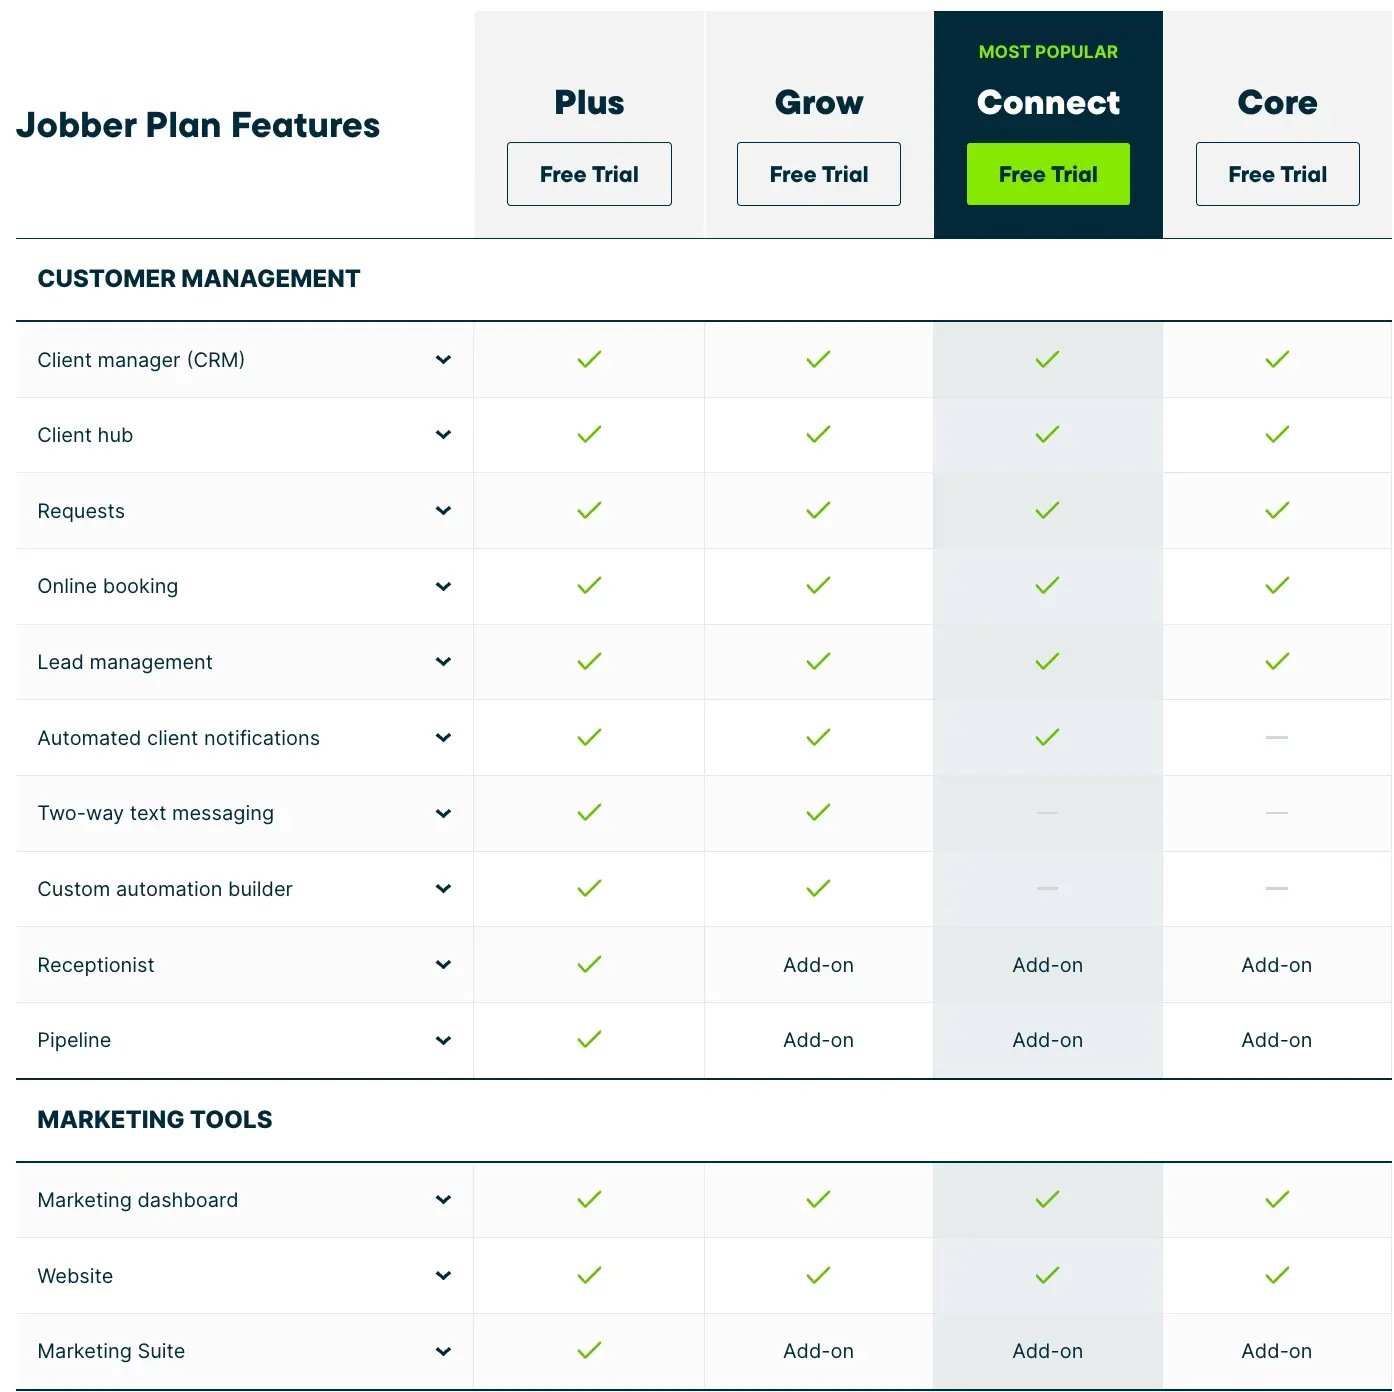Click Core dash for Custom automation builder

pos(1277,888)
